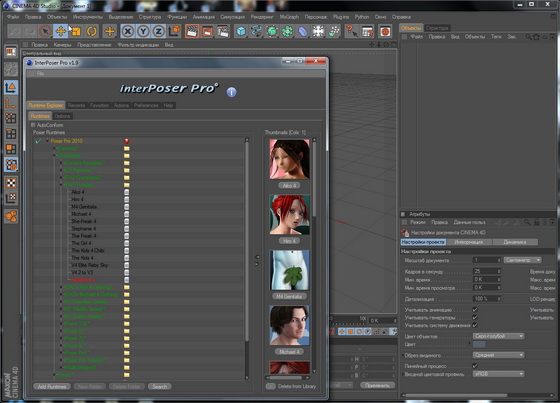Viewport: 560px width, 403px height.
Task: Toggle the AutoConform checkbox
Action: click(33, 125)
